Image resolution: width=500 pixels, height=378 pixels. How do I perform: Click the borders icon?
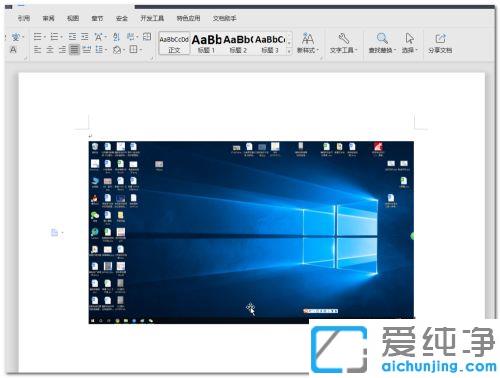point(133,50)
